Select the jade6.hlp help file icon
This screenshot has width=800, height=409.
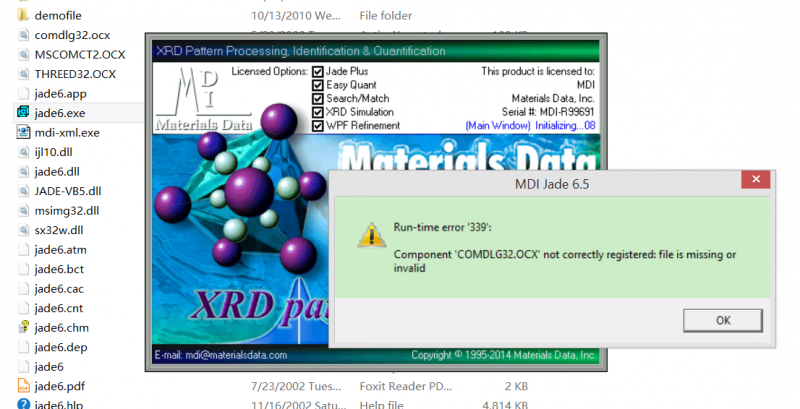point(23,404)
